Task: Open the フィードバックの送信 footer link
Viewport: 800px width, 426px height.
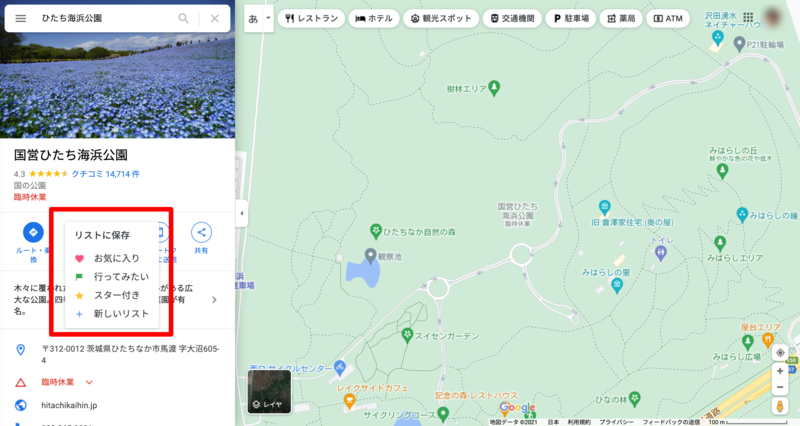Action: [671, 422]
